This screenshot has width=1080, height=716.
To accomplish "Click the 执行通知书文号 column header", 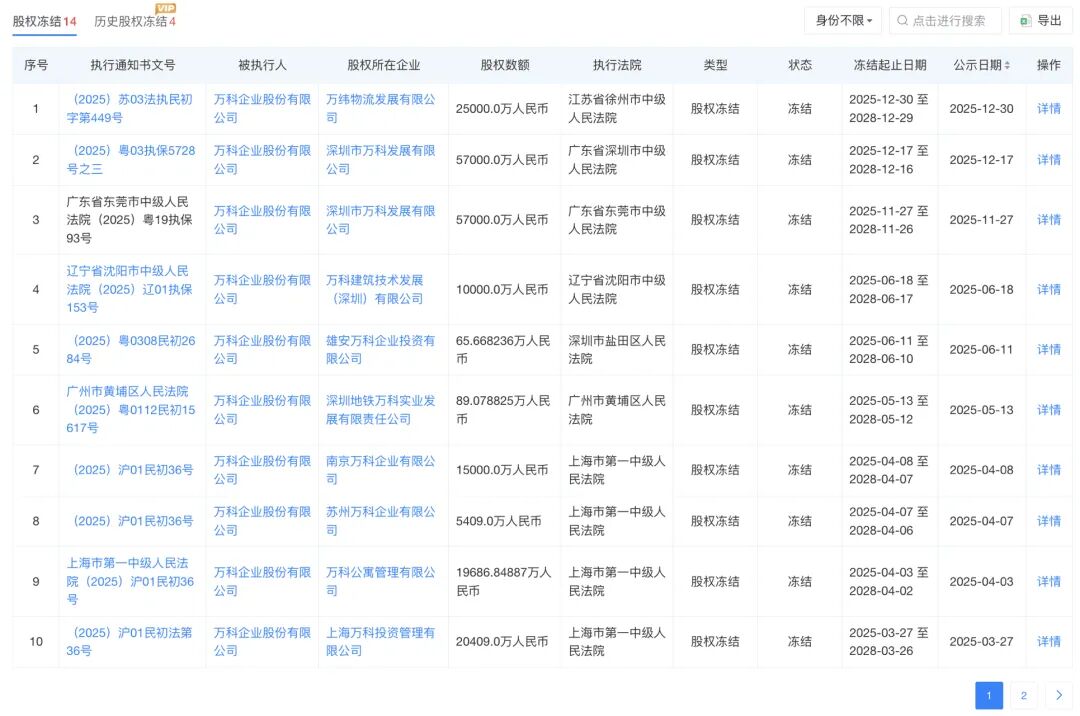I will [132, 65].
